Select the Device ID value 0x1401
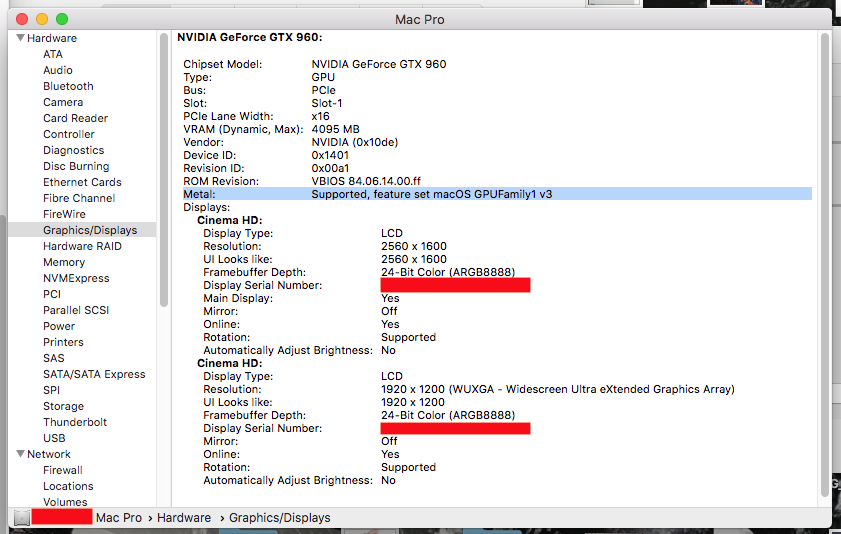The height and width of the screenshot is (534, 841). point(330,155)
